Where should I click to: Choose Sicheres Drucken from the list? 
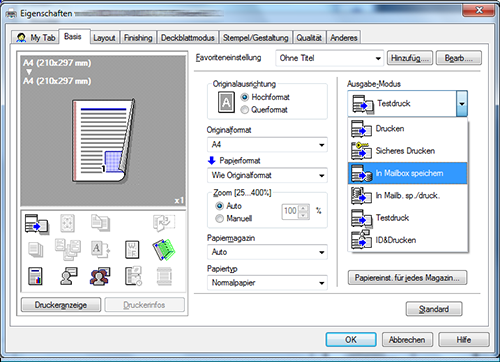point(408,151)
